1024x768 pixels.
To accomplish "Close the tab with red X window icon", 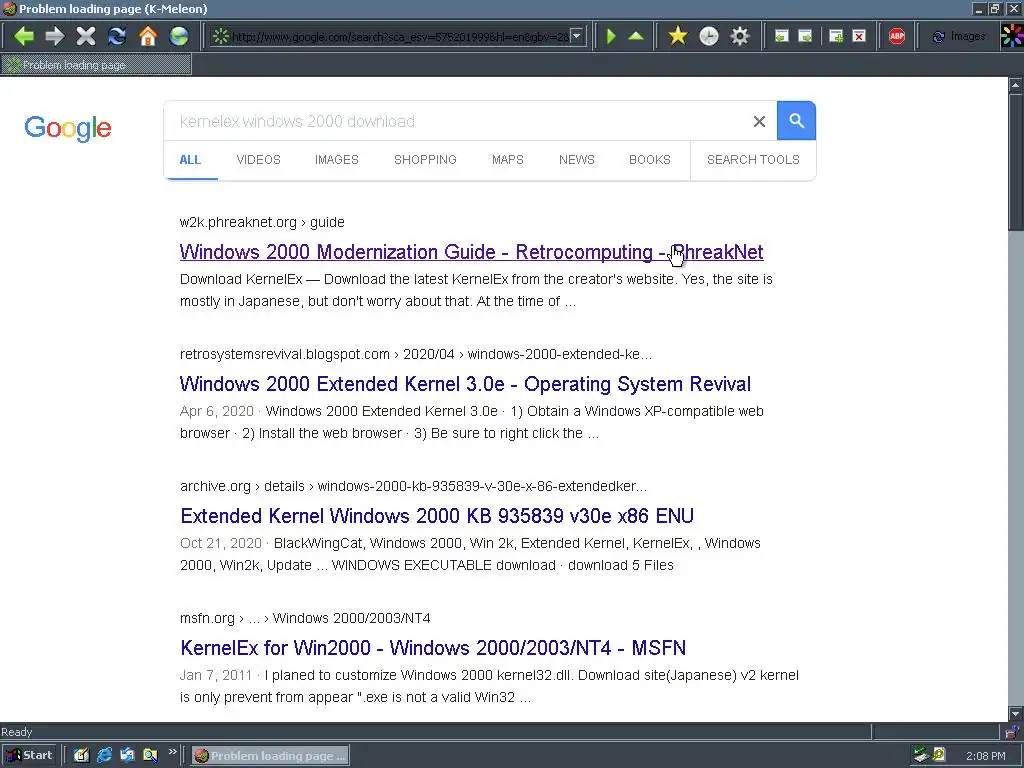I will 859,36.
